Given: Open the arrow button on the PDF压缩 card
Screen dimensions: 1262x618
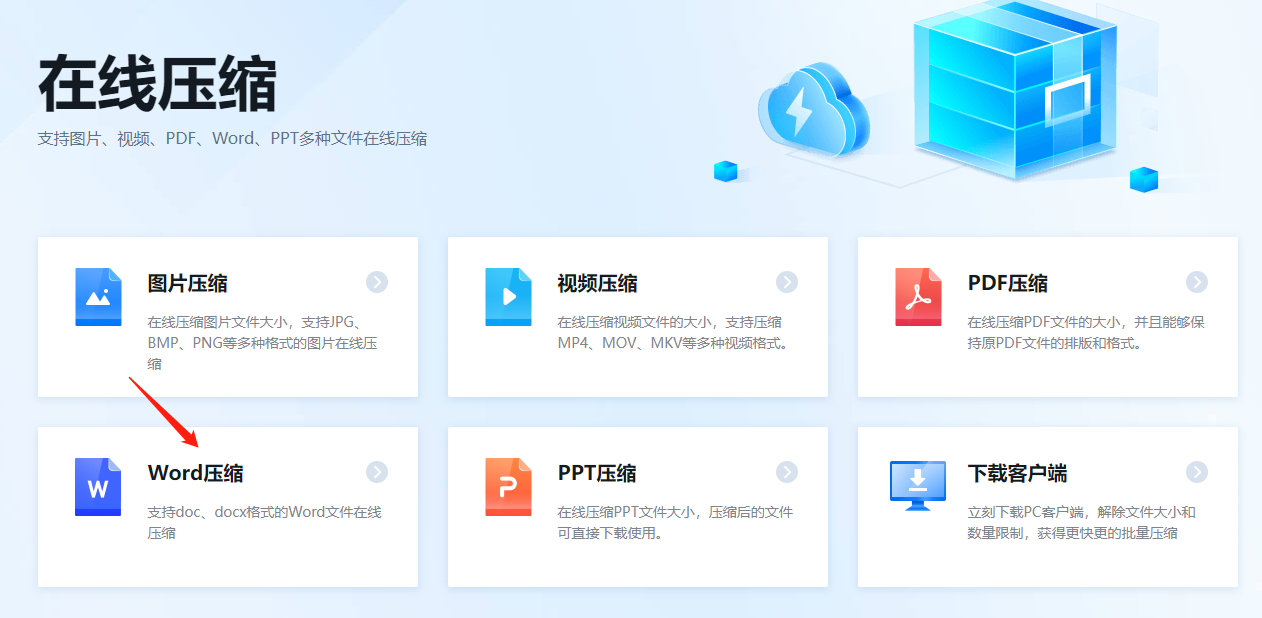Looking at the screenshot, I should click(x=1197, y=282).
